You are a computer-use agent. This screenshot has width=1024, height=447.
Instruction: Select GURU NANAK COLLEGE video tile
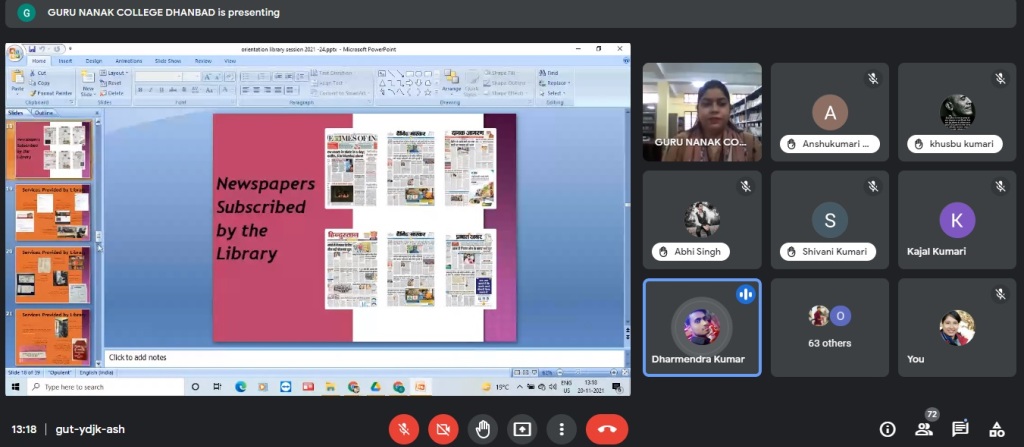(702, 112)
